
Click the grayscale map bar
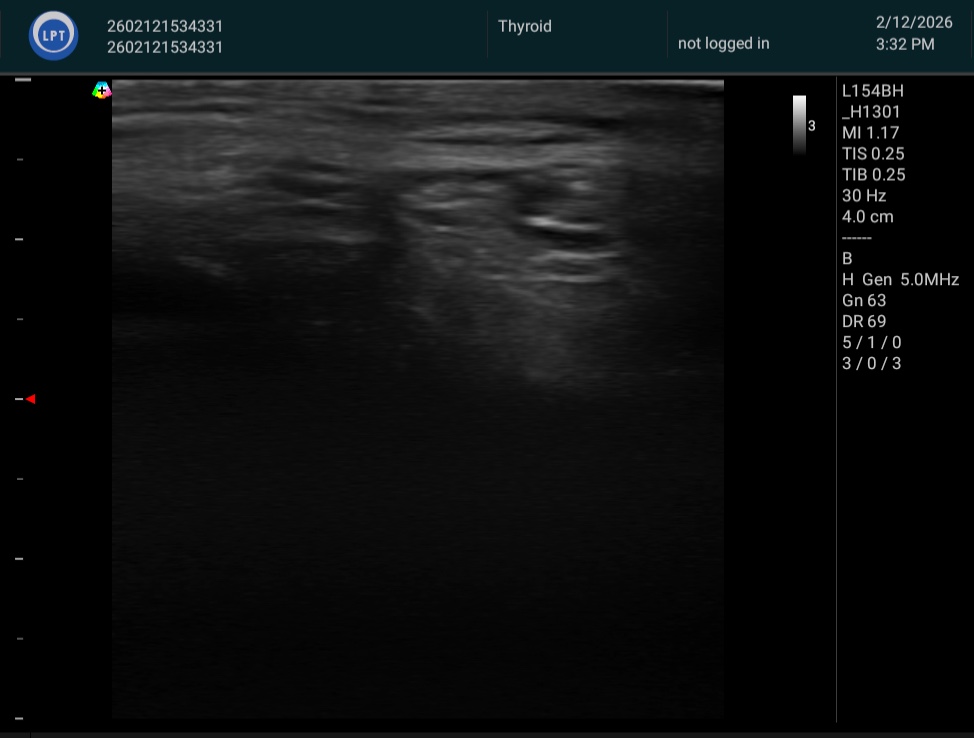point(799,125)
